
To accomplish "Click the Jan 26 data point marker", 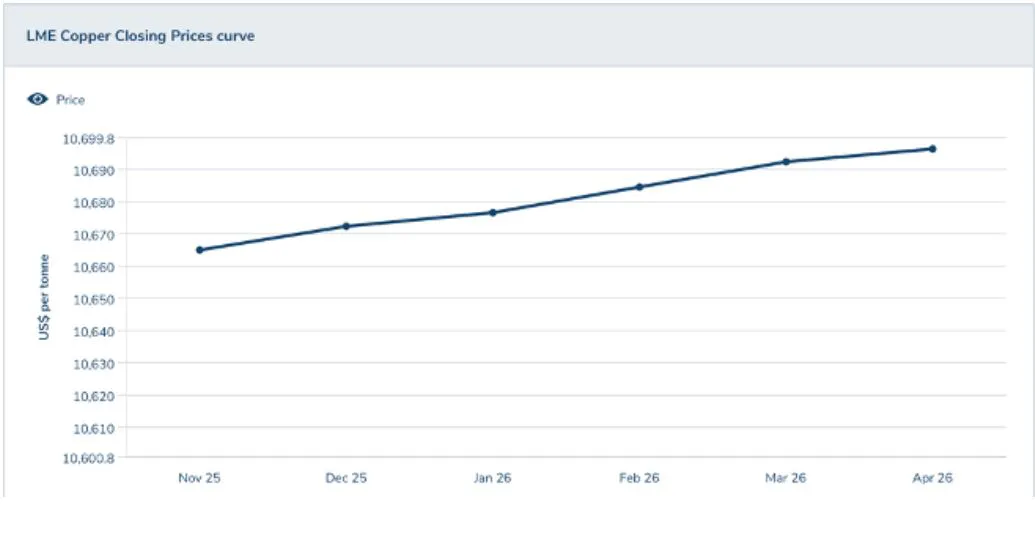I will (x=493, y=213).
